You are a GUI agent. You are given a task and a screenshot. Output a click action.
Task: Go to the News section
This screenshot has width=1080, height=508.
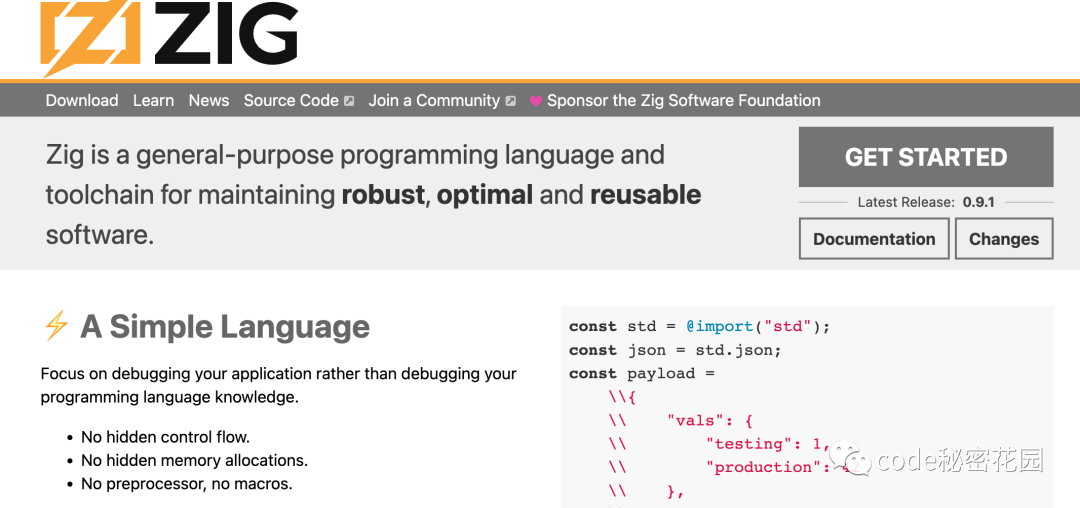[x=209, y=100]
